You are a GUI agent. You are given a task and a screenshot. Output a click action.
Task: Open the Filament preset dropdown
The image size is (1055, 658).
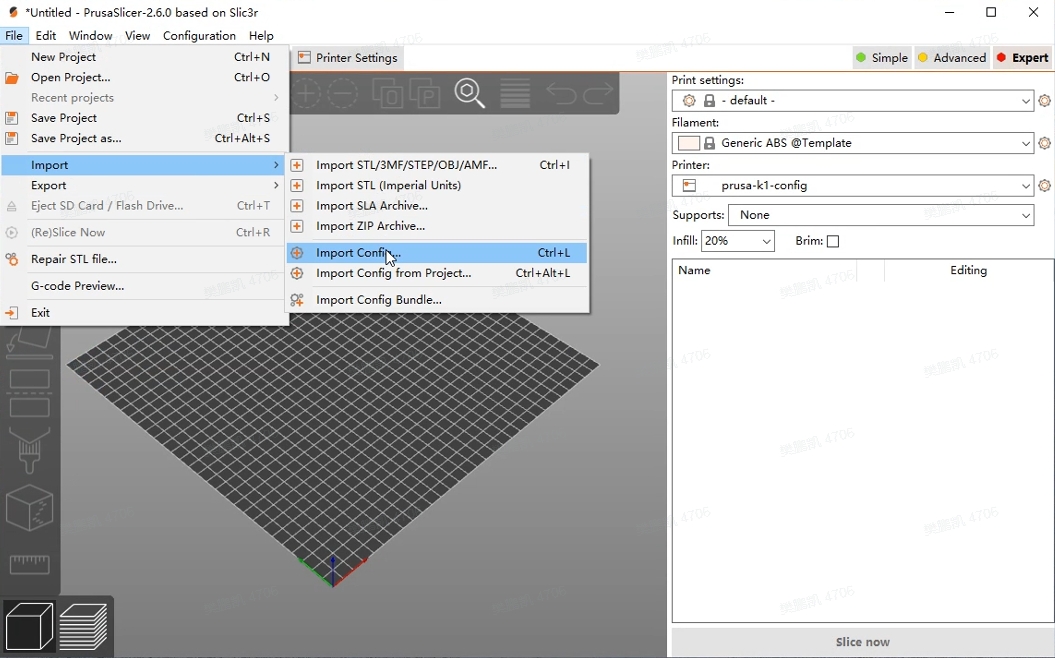click(x=852, y=143)
